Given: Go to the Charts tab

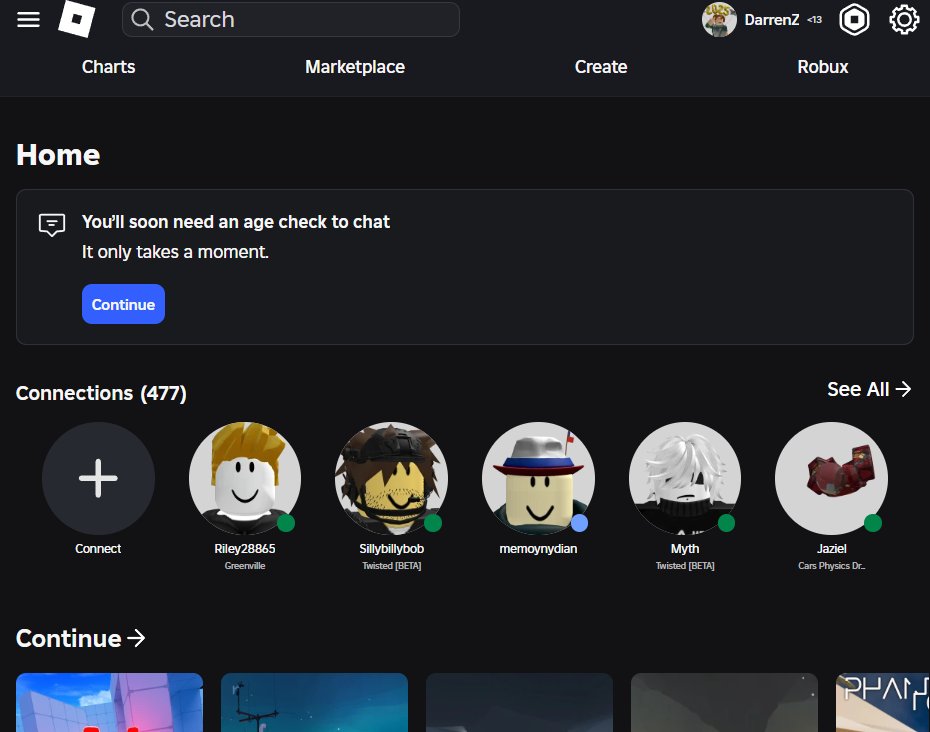Looking at the screenshot, I should [109, 67].
